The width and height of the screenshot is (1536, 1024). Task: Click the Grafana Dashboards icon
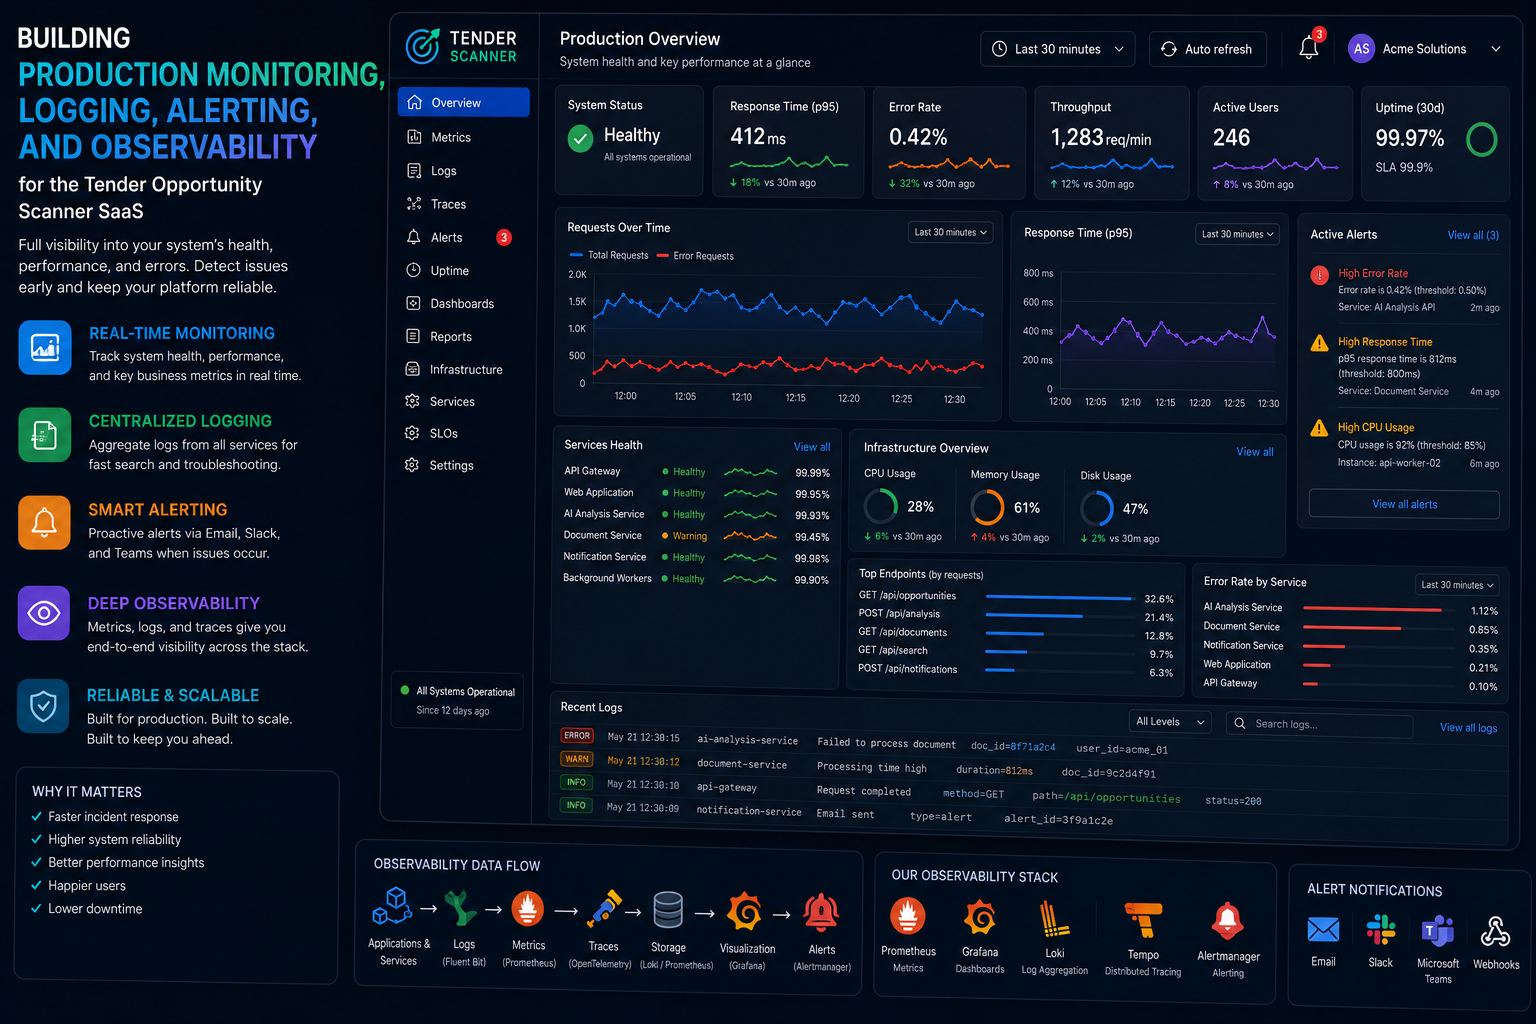980,917
